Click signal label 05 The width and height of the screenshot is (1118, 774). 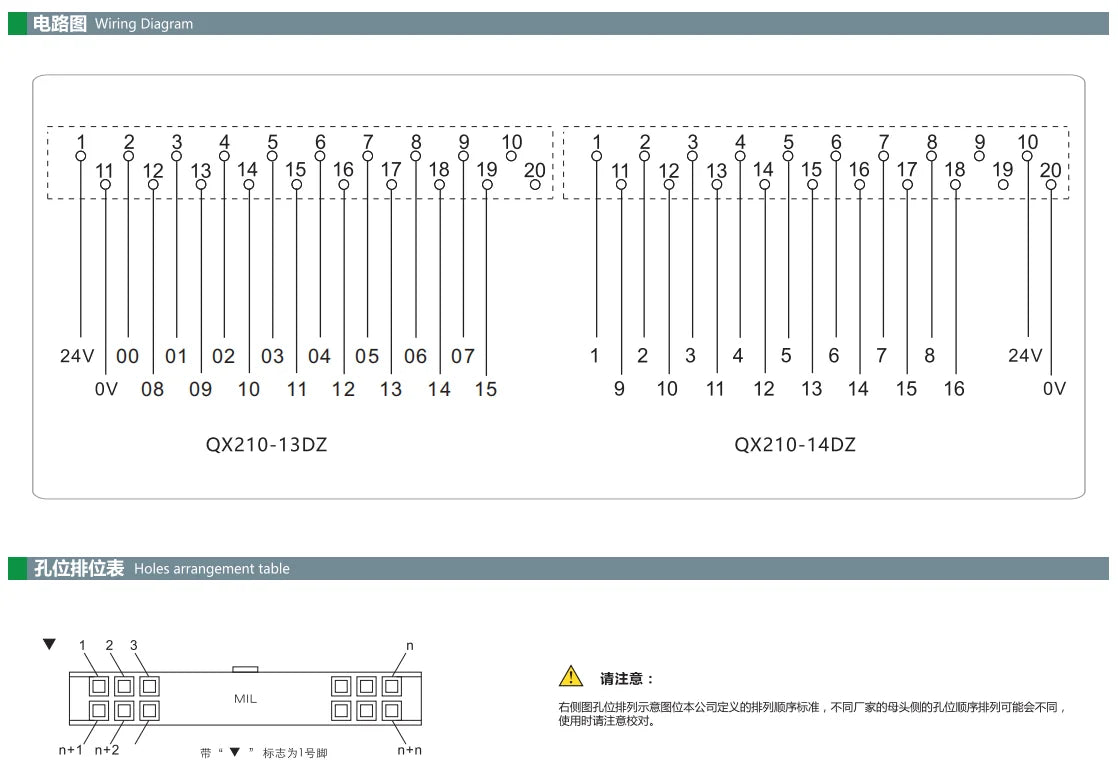(x=367, y=356)
